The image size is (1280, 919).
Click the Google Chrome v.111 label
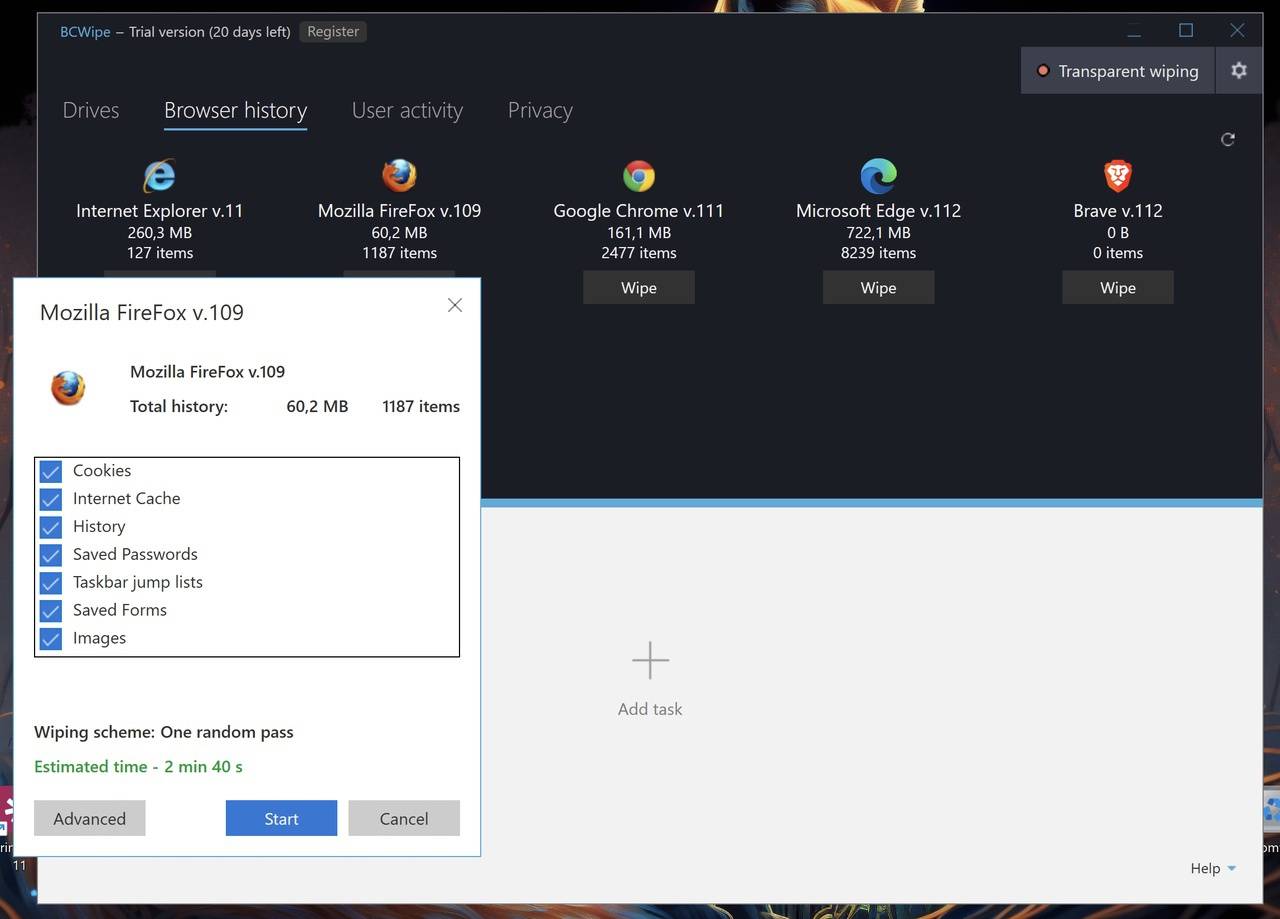tap(639, 211)
